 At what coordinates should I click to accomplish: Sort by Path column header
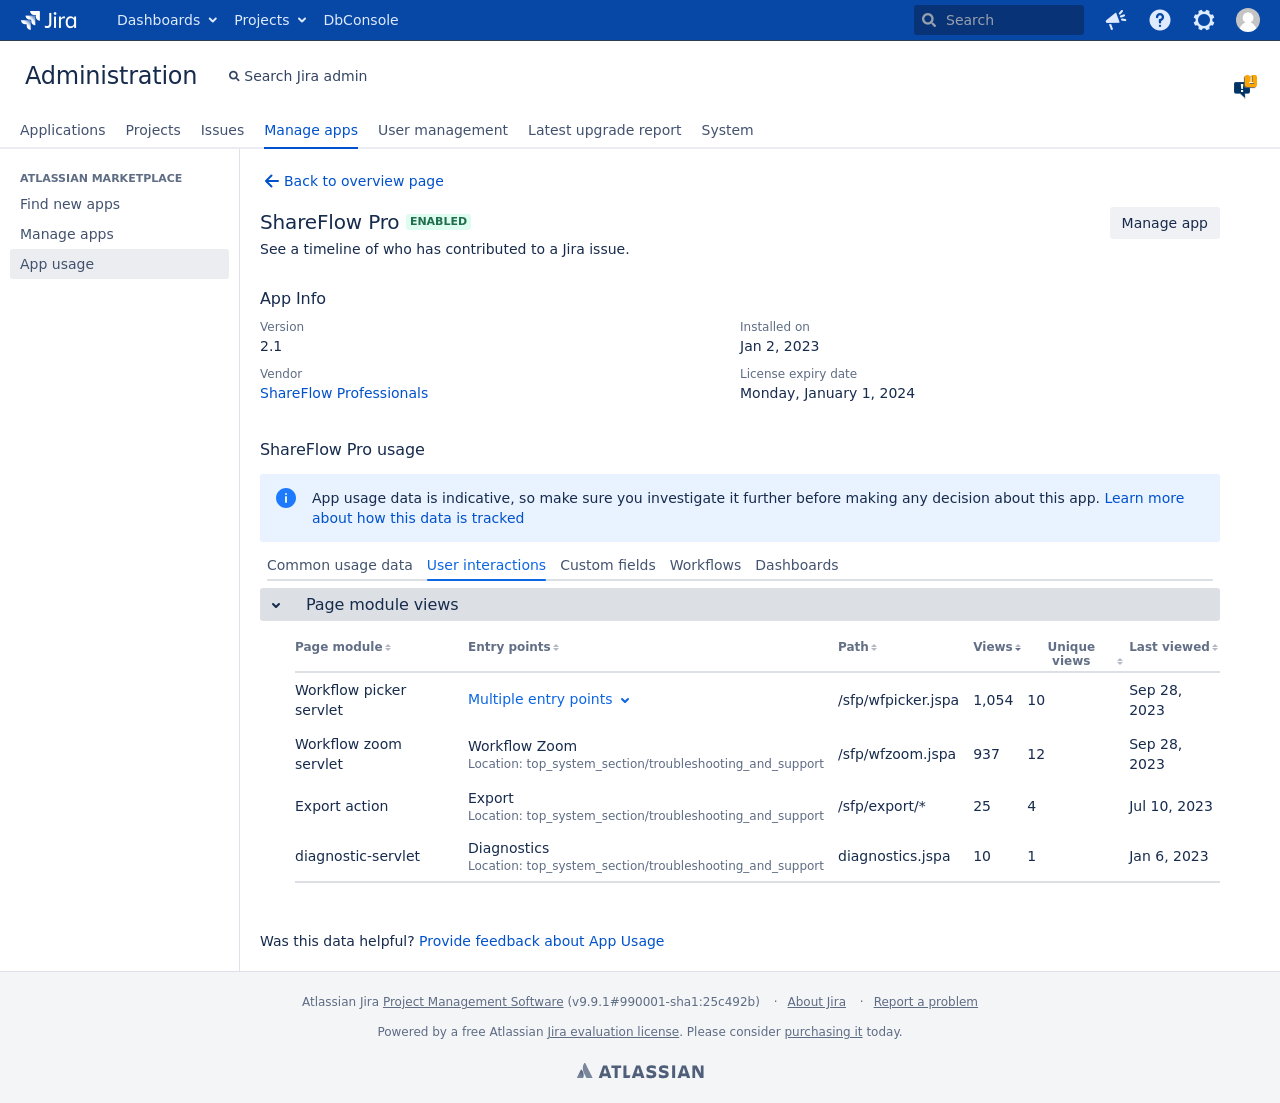857,647
